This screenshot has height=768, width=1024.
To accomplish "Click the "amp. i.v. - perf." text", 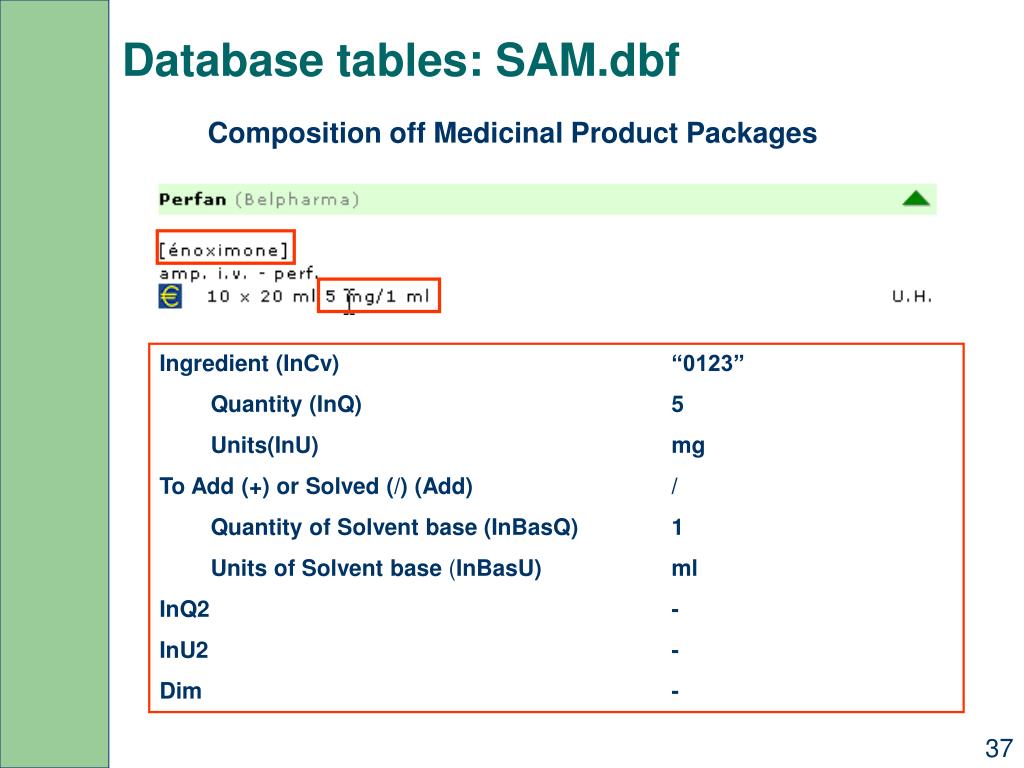I will tap(238, 272).
